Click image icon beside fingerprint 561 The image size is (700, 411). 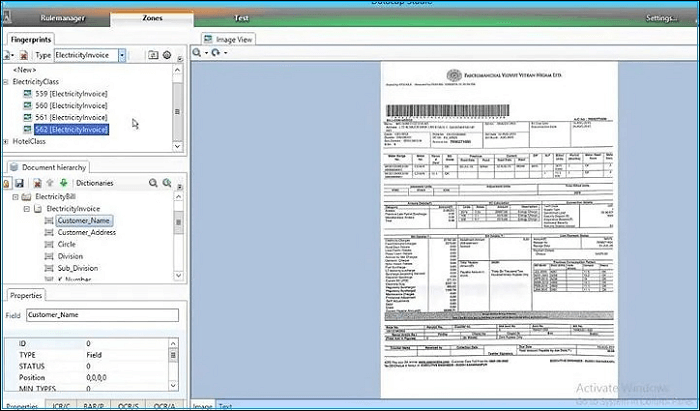(x=28, y=117)
